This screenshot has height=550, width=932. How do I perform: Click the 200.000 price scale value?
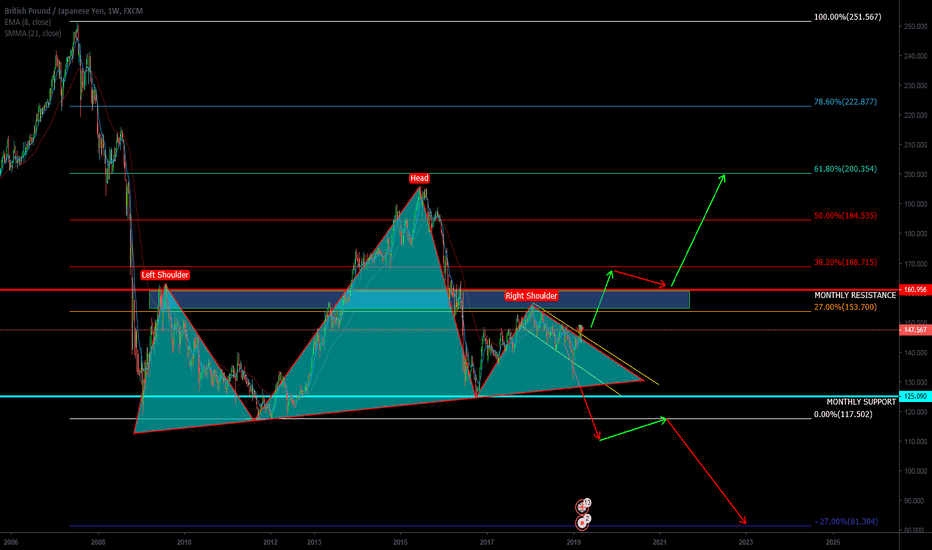tap(915, 174)
